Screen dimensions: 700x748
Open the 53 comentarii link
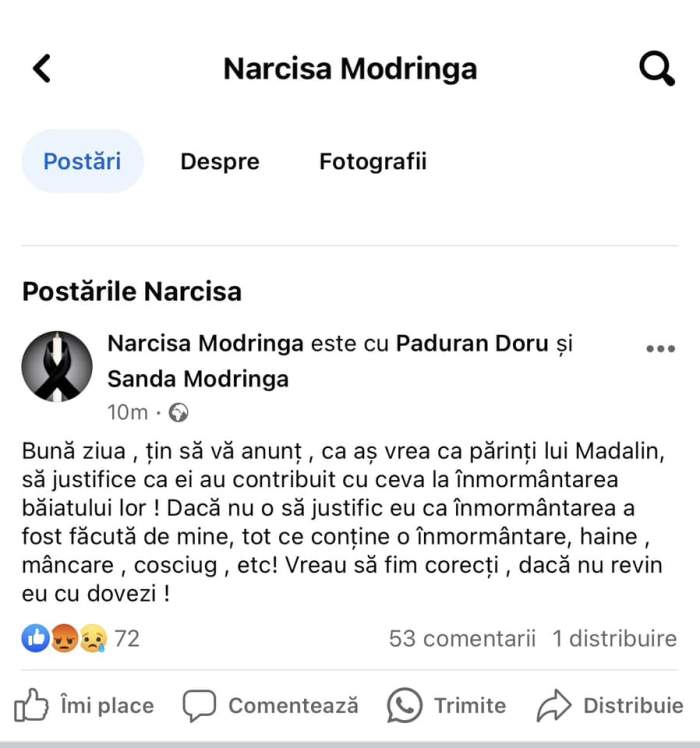tap(462, 638)
